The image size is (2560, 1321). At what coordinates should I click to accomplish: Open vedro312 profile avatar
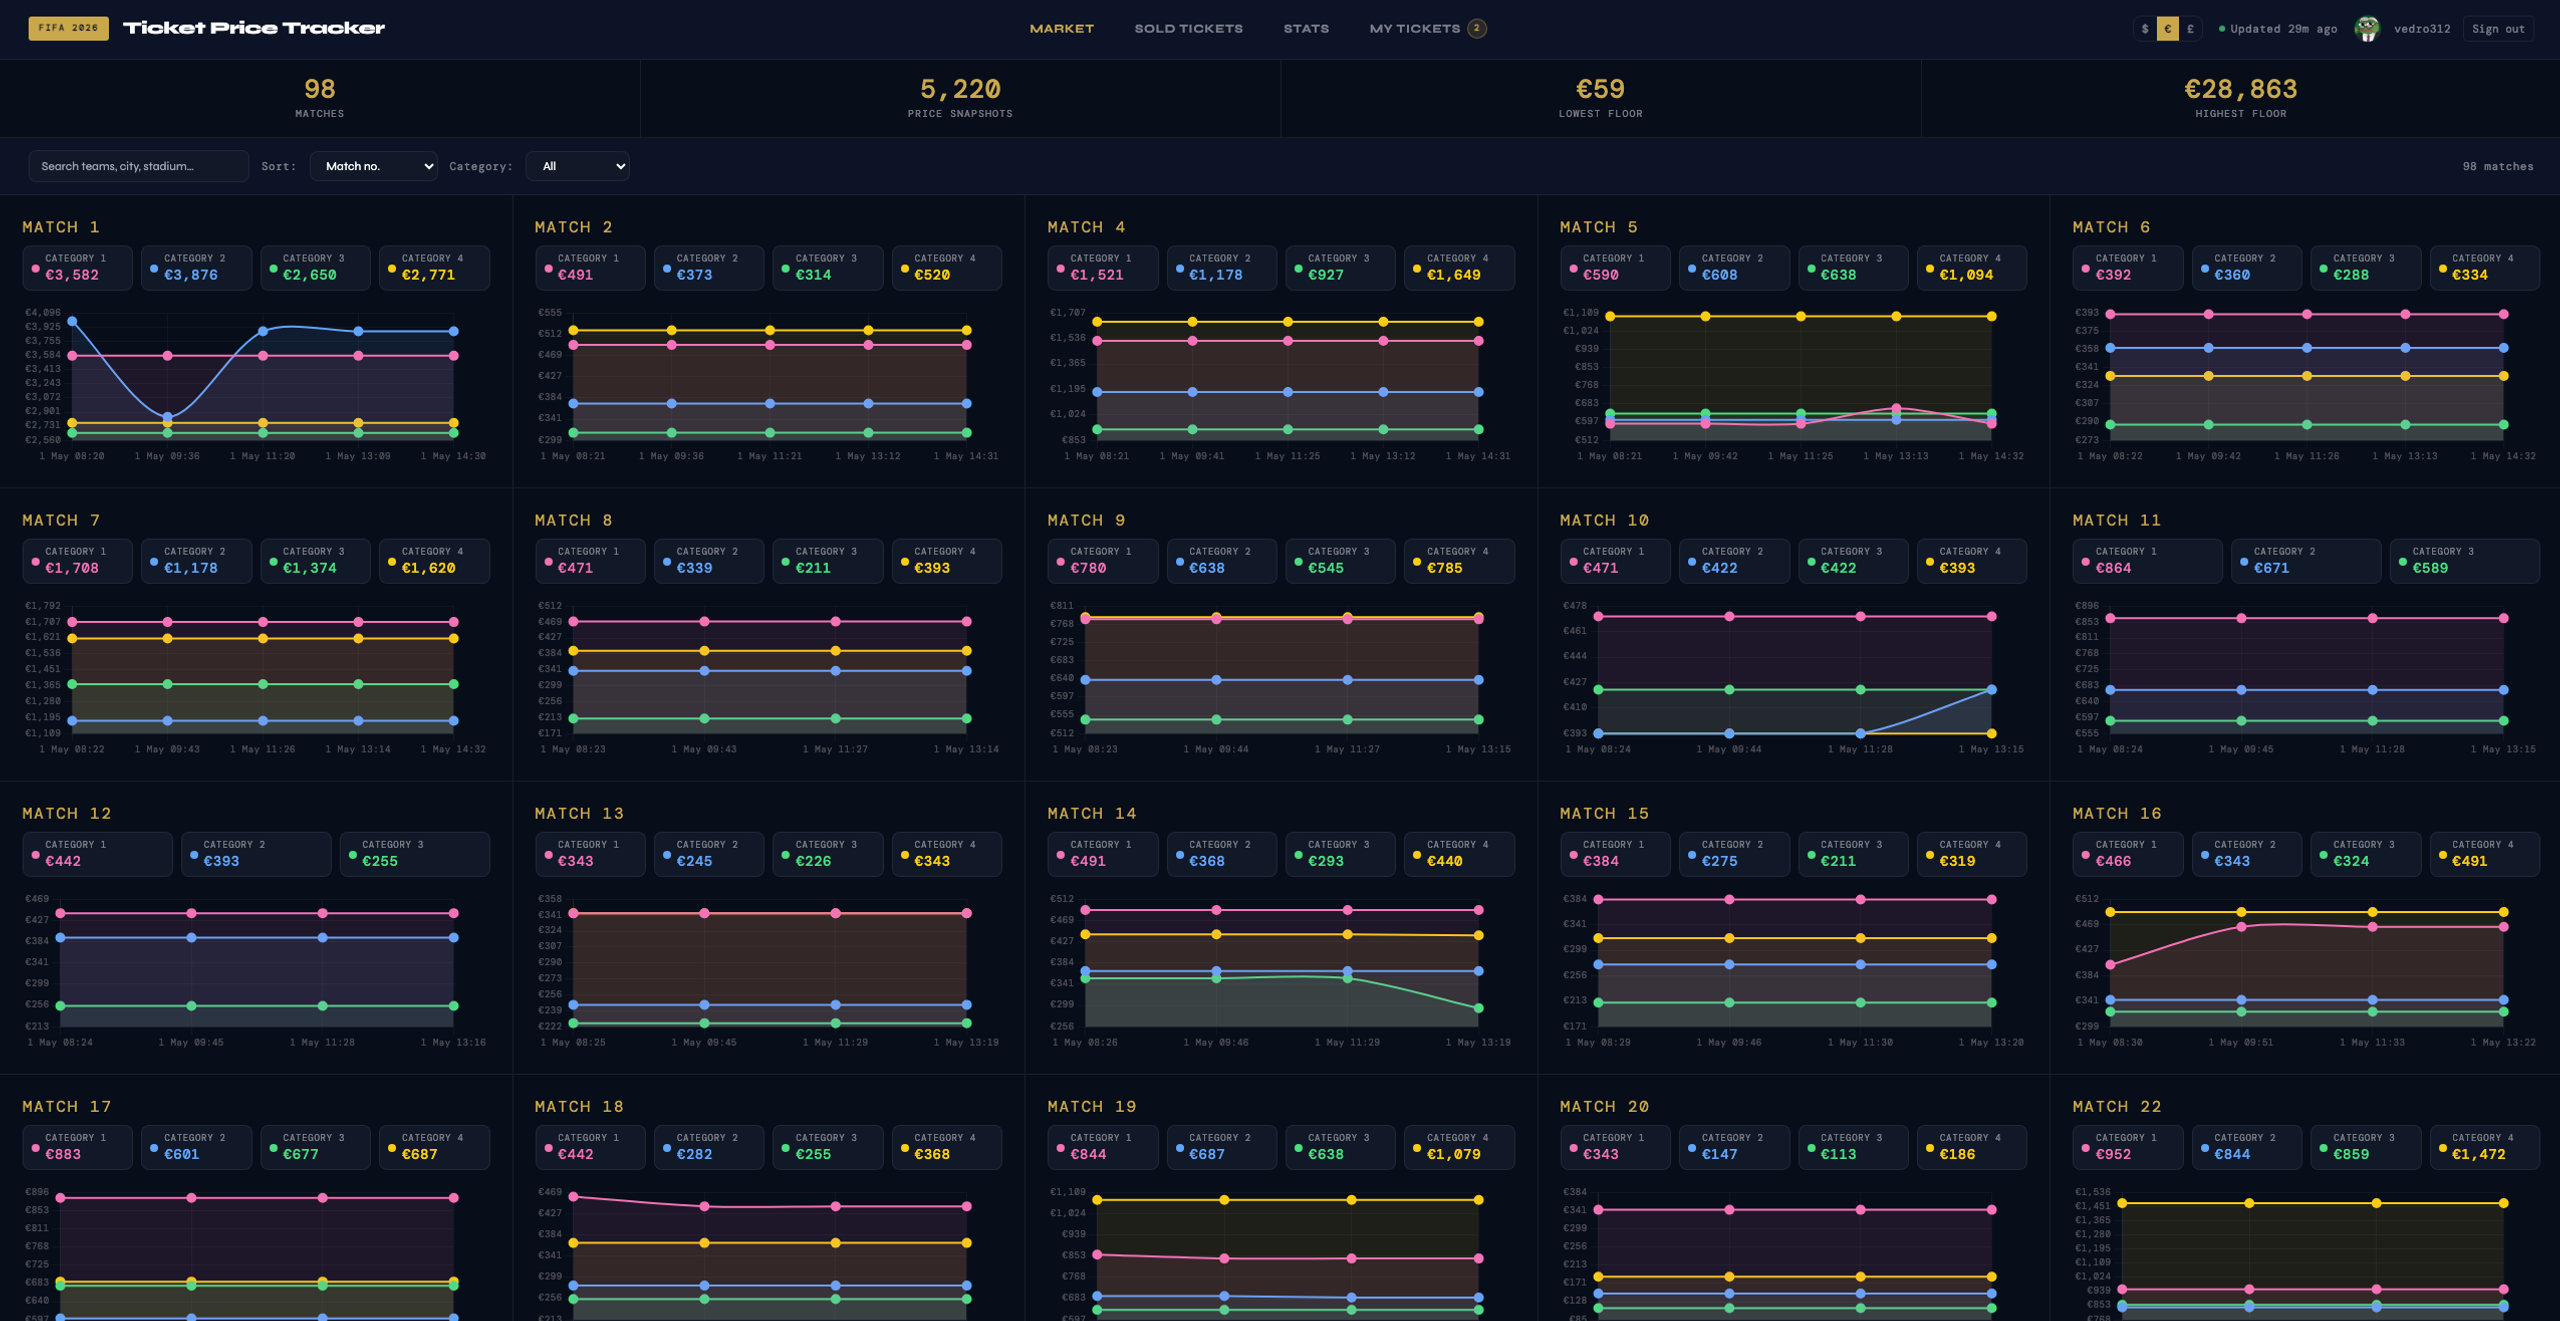click(2367, 29)
